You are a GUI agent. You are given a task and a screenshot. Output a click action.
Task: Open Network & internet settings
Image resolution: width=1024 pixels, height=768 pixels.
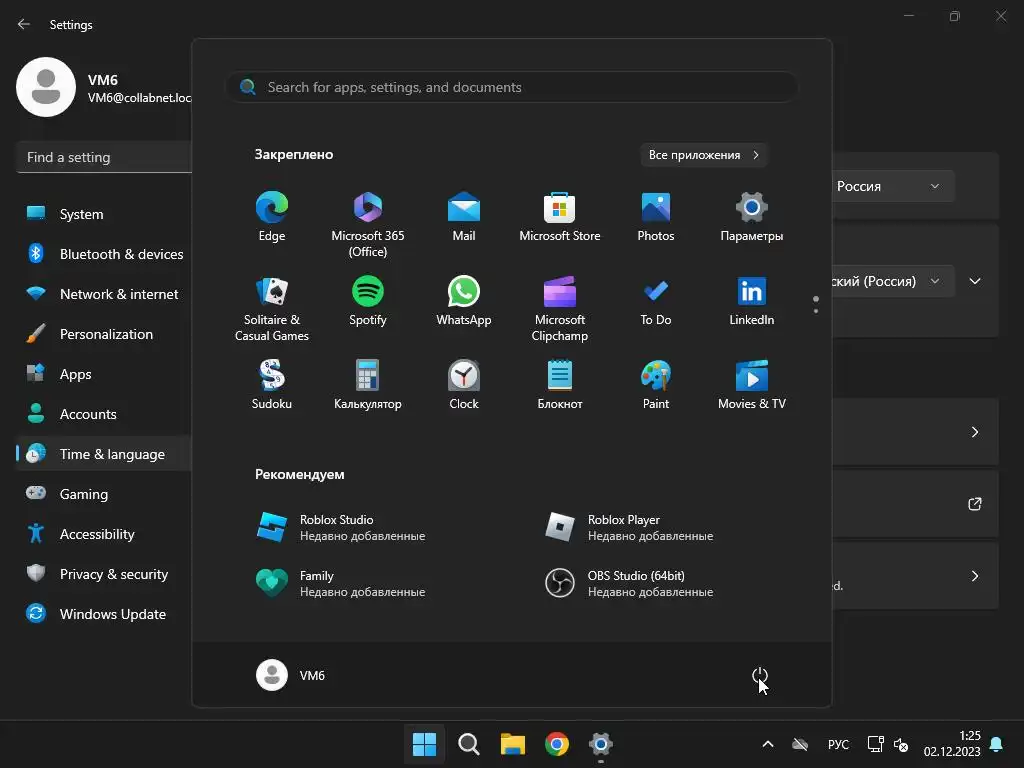pos(104,294)
